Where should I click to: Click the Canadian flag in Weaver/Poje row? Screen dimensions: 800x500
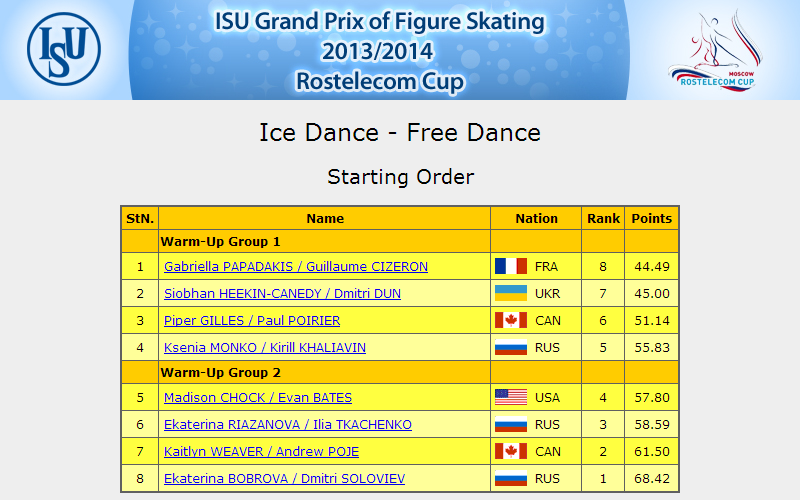[511, 452]
